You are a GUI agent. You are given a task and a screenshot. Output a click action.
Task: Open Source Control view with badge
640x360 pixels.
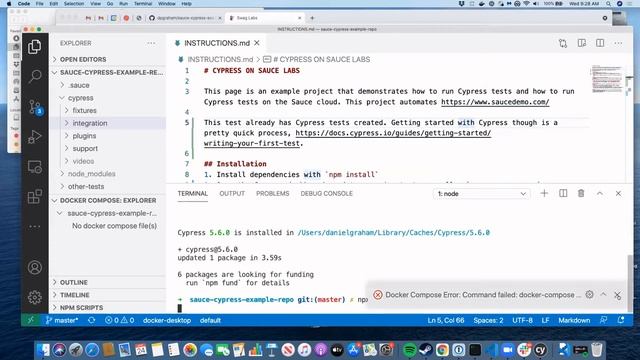[x=36, y=107]
